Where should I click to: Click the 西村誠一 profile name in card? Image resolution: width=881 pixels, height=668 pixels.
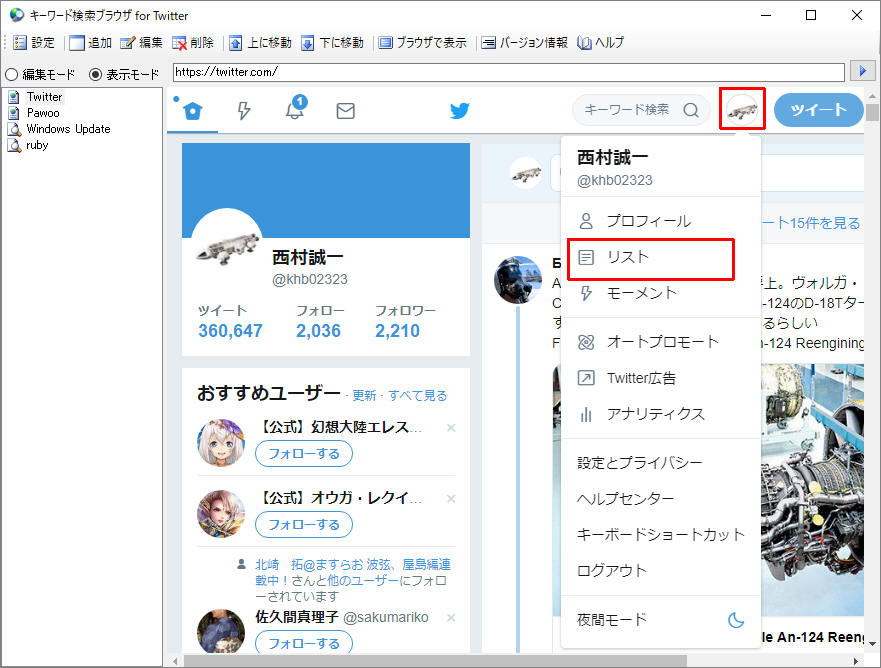308,257
